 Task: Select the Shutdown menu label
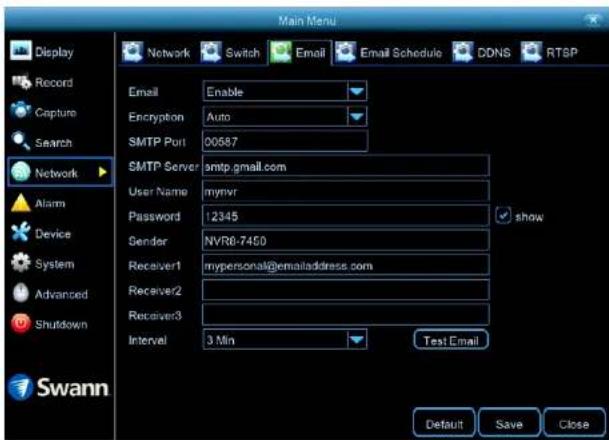[x=61, y=324]
